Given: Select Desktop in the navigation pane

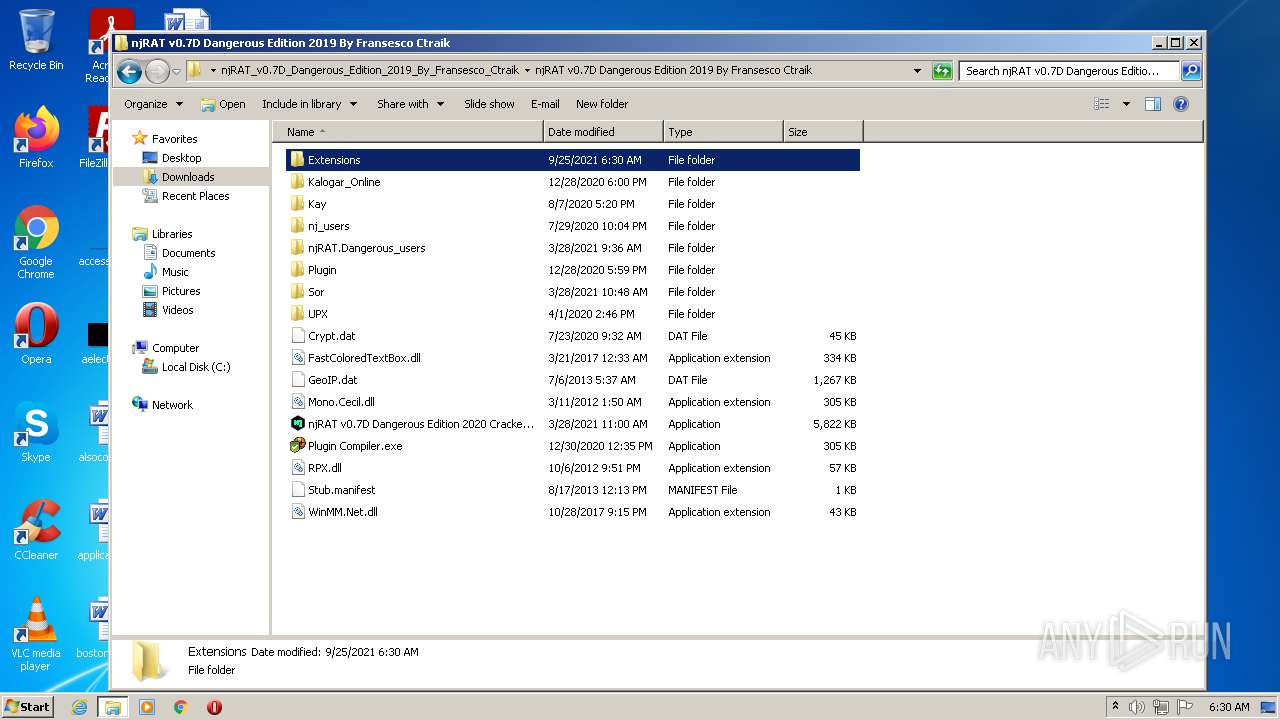Looking at the screenshot, I should [181, 158].
